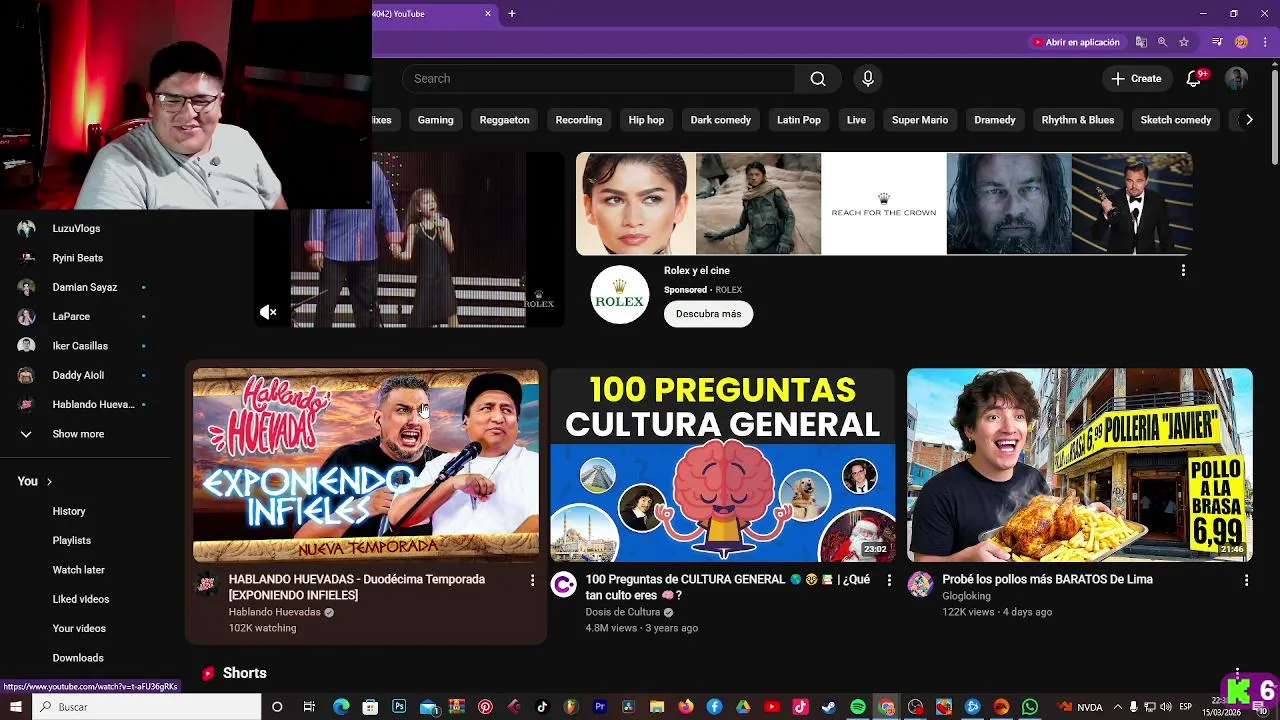Image resolution: width=1280 pixels, height=720 pixels.
Task: Open Ryini Beats subscription
Action: pyautogui.click(x=77, y=258)
